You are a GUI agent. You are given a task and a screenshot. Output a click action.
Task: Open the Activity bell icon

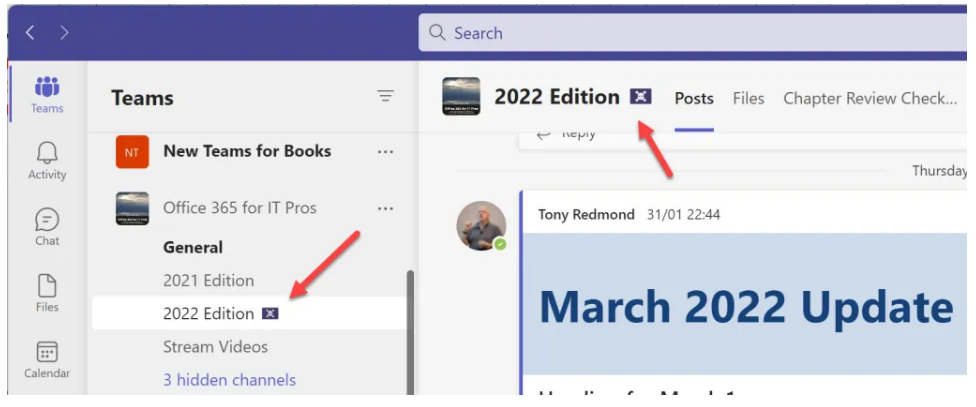point(47,161)
